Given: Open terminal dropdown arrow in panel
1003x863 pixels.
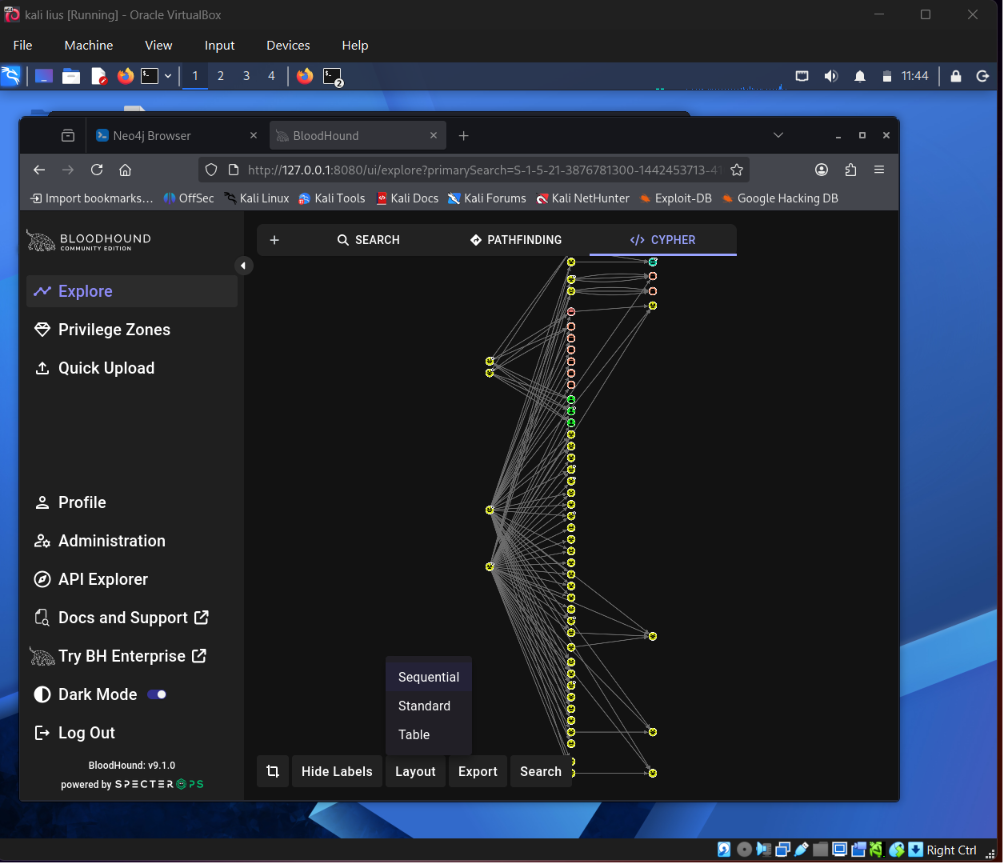Looking at the screenshot, I should 168,76.
